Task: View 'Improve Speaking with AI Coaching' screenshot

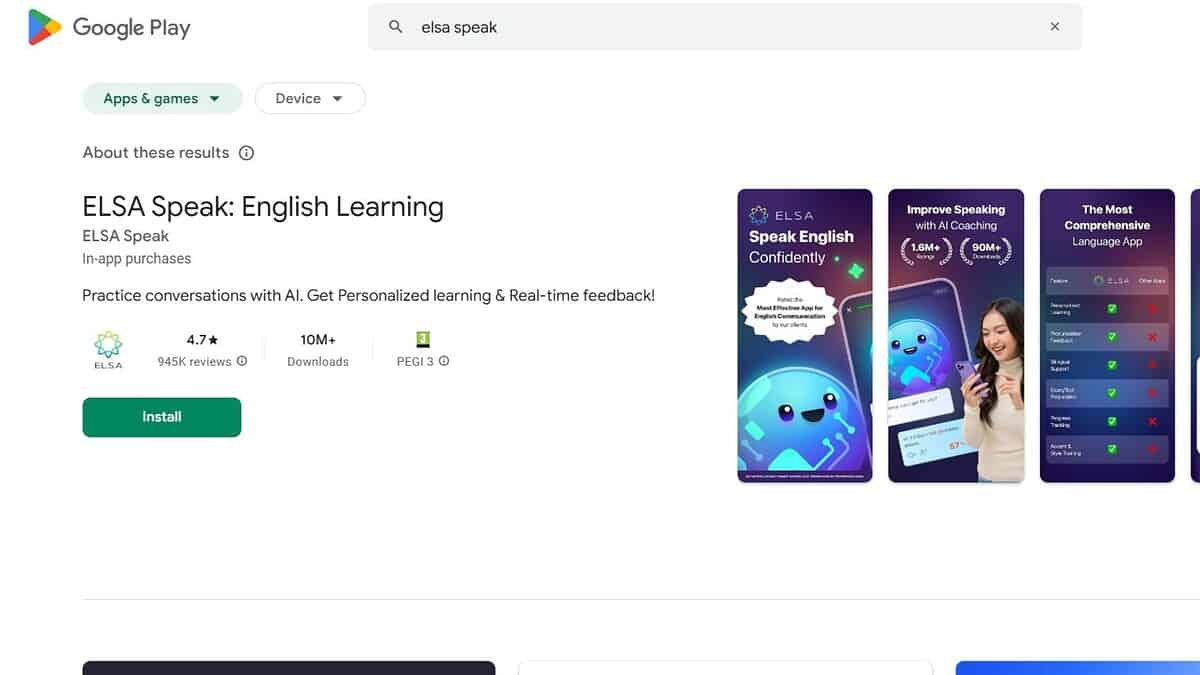Action: 955,335
